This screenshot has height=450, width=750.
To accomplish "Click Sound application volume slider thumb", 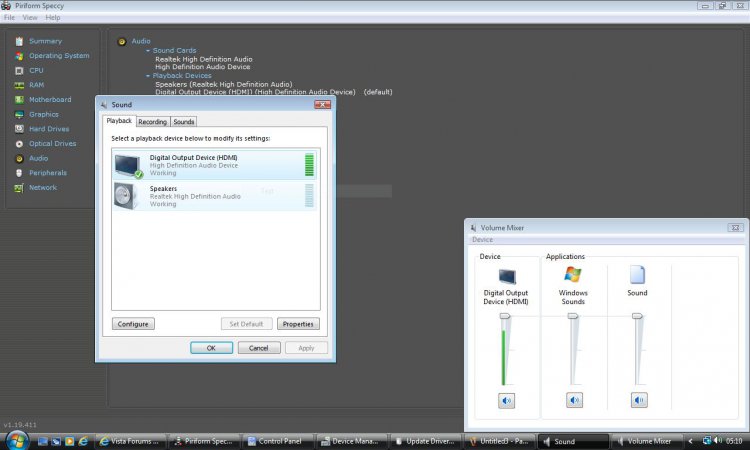I will pos(637,316).
